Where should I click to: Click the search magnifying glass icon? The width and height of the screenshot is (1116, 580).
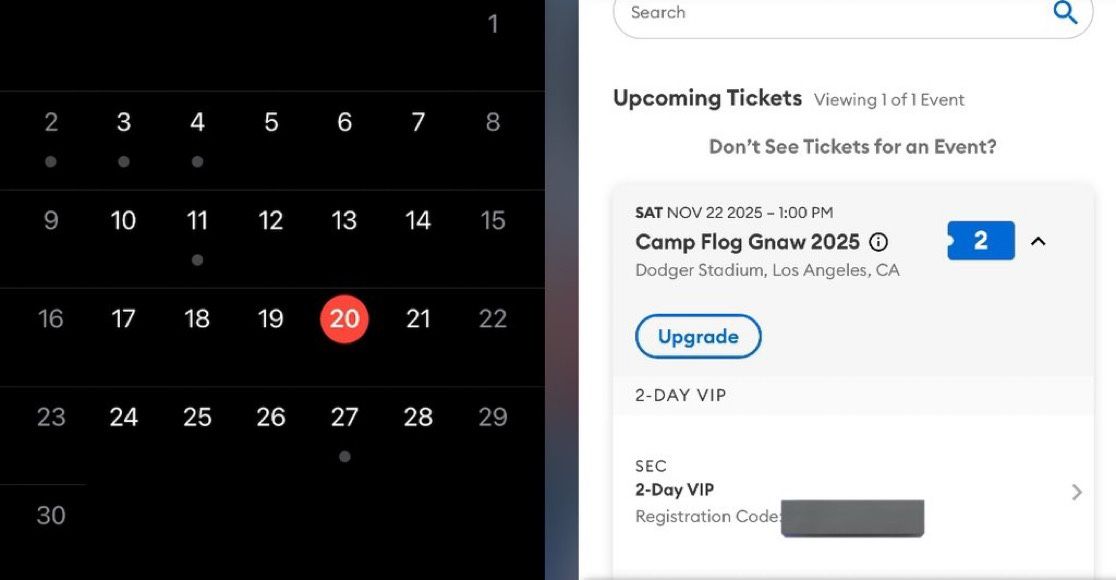pyautogui.click(x=1064, y=12)
